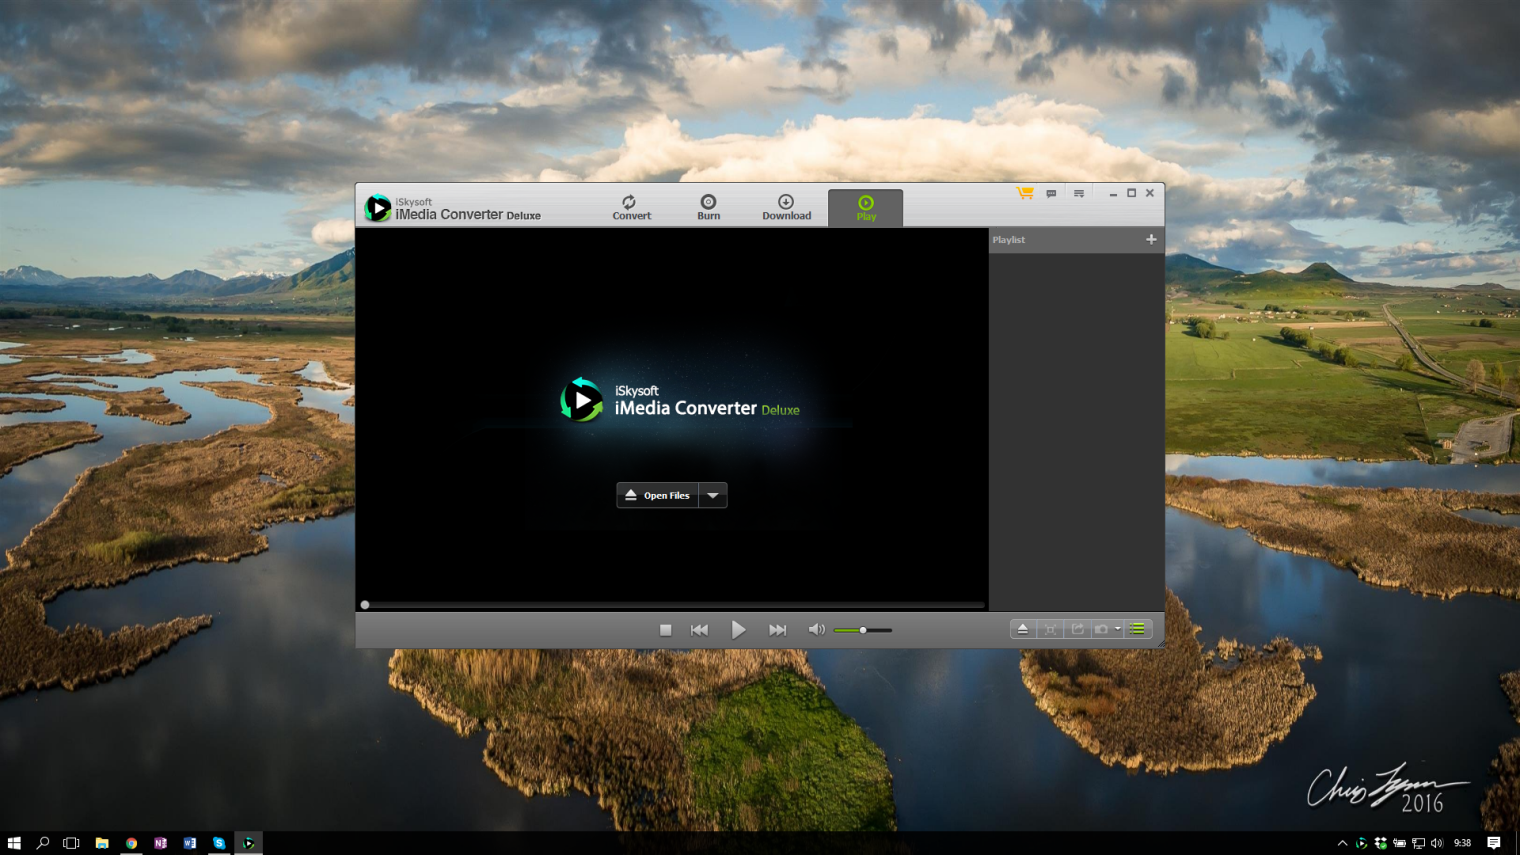This screenshot has width=1520, height=855.
Task: Open the feedback speech bubble icon
Action: [x=1051, y=193]
